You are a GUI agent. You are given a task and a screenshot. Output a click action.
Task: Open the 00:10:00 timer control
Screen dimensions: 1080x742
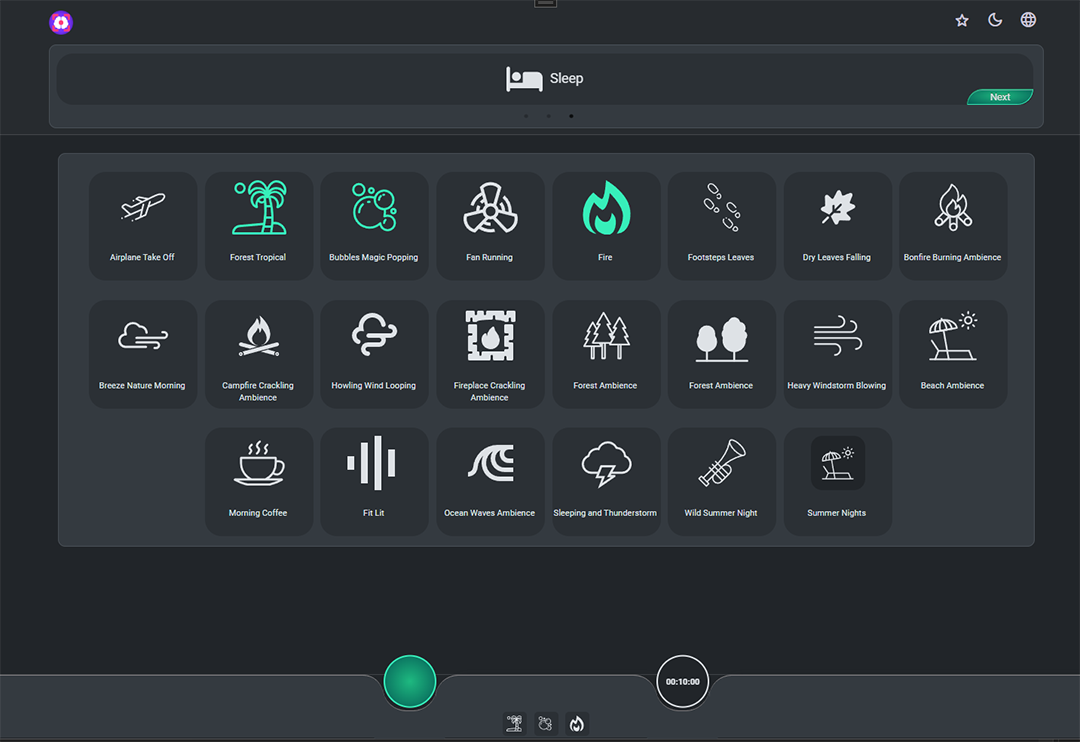tap(682, 682)
